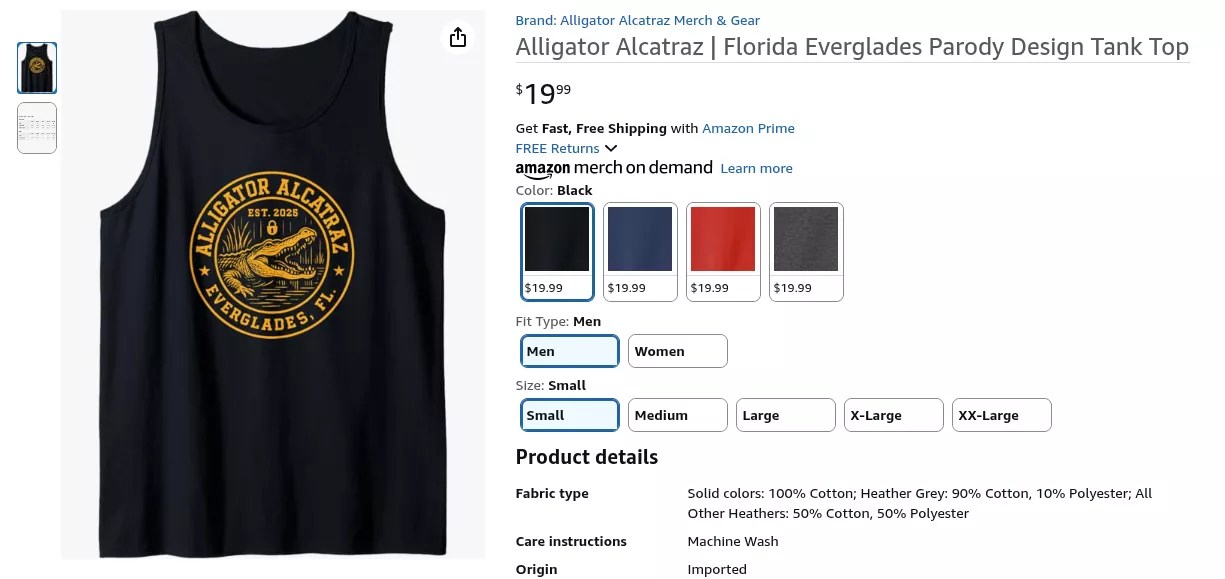
Task: Open the size chart thumbnail
Action: (37, 128)
